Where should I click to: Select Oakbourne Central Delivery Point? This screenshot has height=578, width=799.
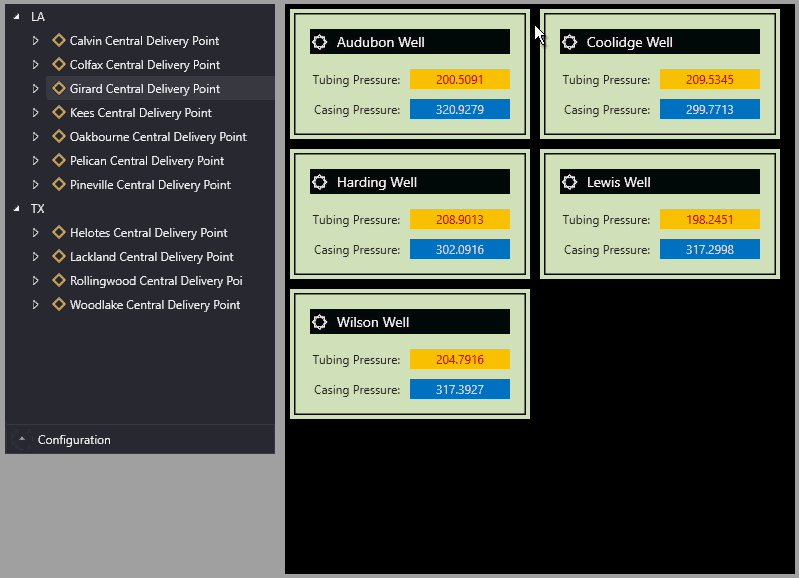pos(158,137)
